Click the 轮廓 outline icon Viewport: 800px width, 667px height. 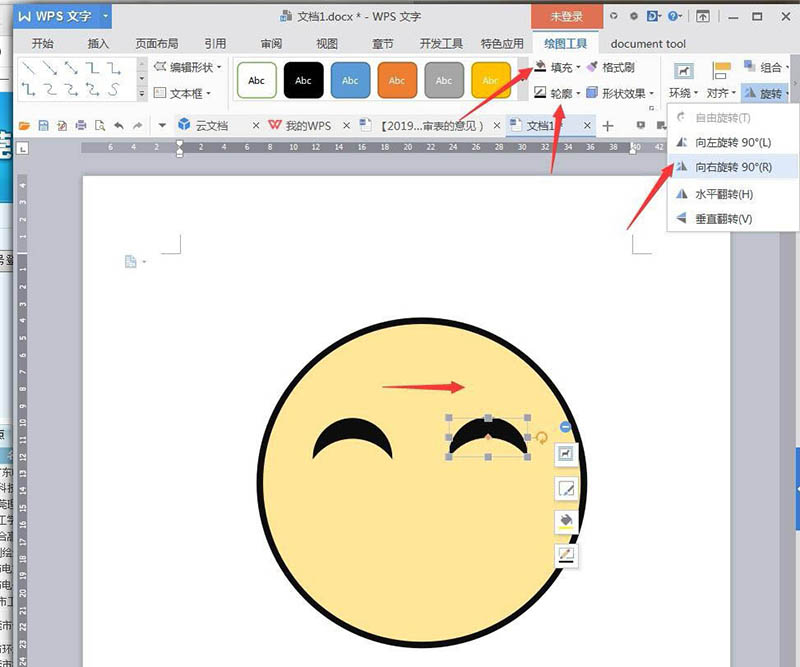click(x=540, y=92)
